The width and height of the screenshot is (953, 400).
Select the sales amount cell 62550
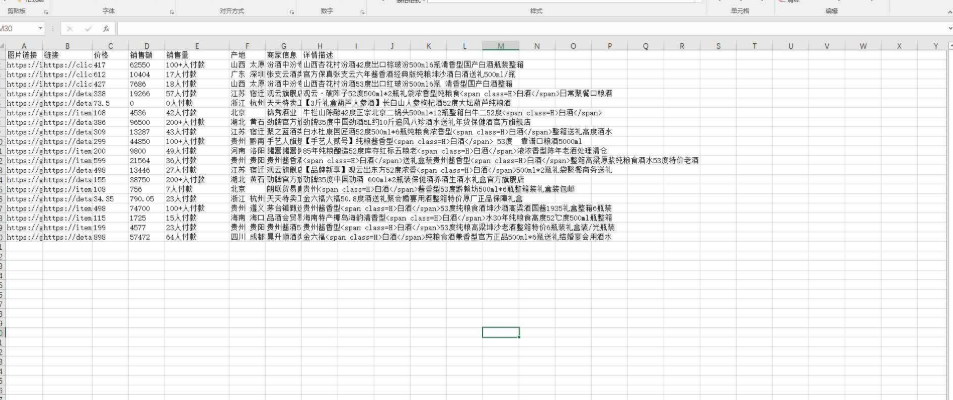point(146,64)
